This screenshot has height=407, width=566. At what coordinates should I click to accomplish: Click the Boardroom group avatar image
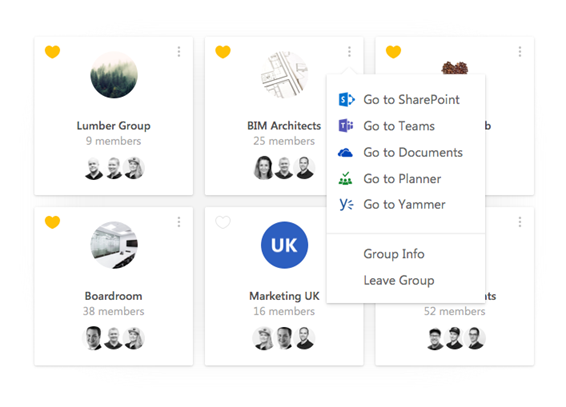pyautogui.click(x=114, y=245)
